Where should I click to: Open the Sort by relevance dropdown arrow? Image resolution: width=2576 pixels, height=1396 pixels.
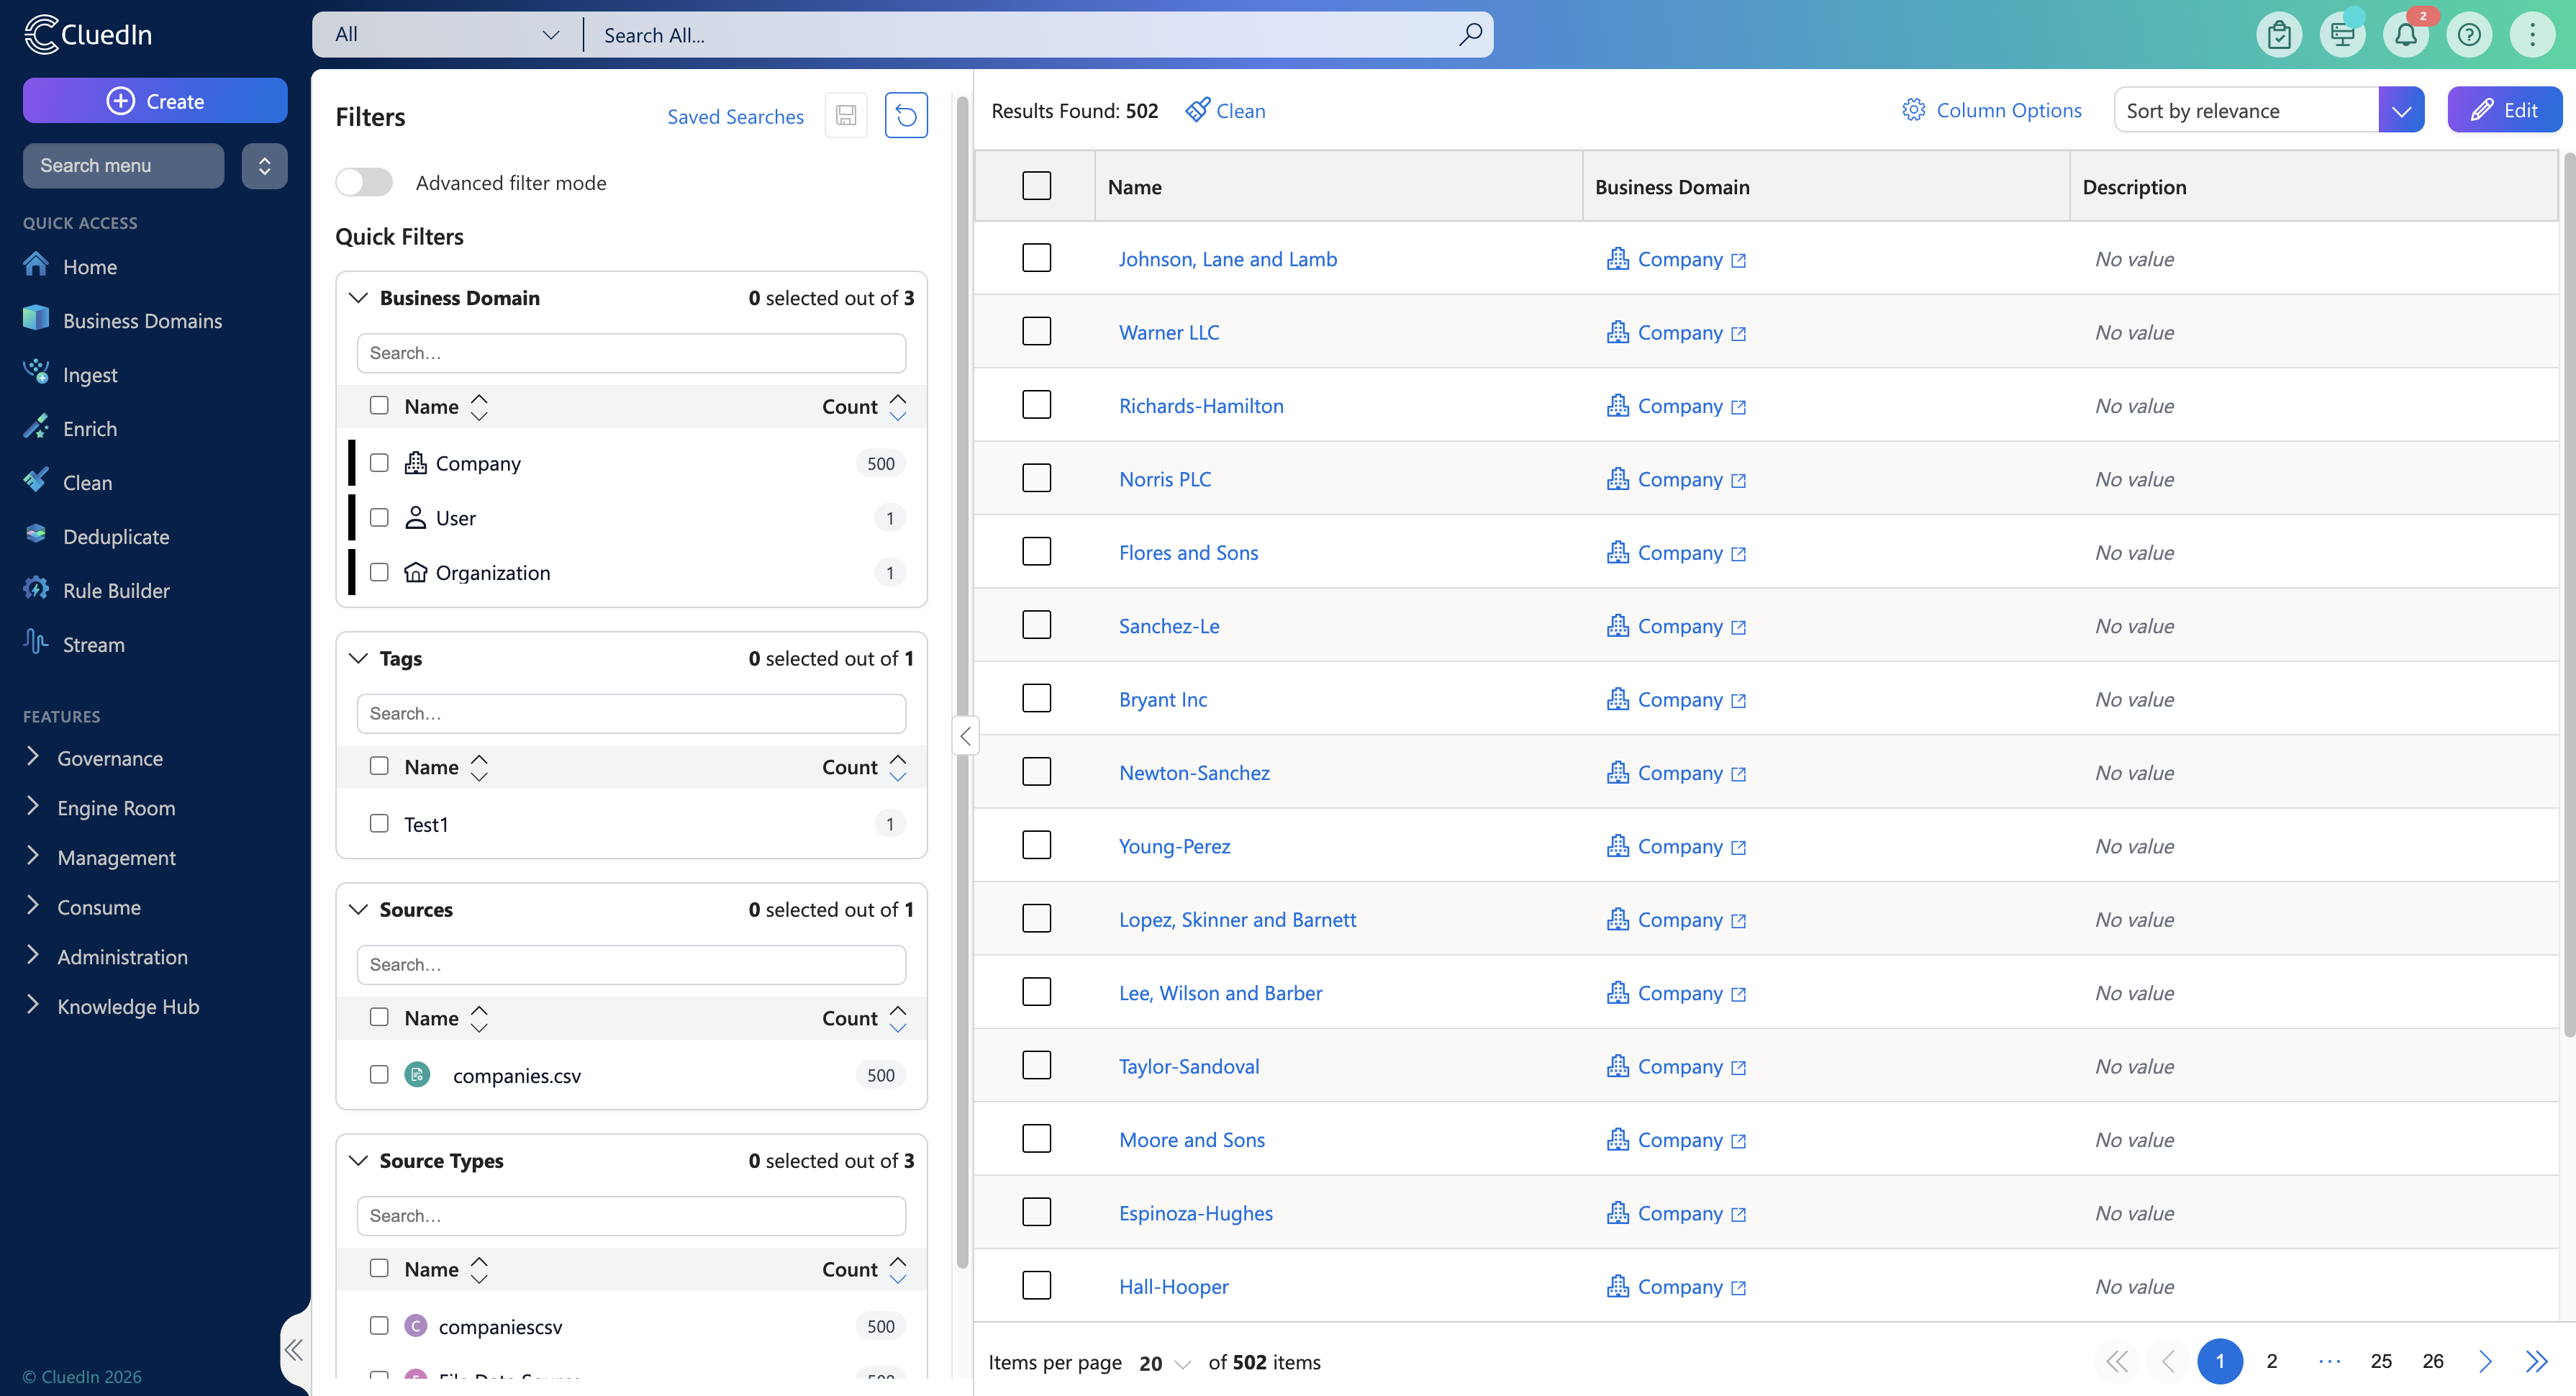pos(2401,110)
